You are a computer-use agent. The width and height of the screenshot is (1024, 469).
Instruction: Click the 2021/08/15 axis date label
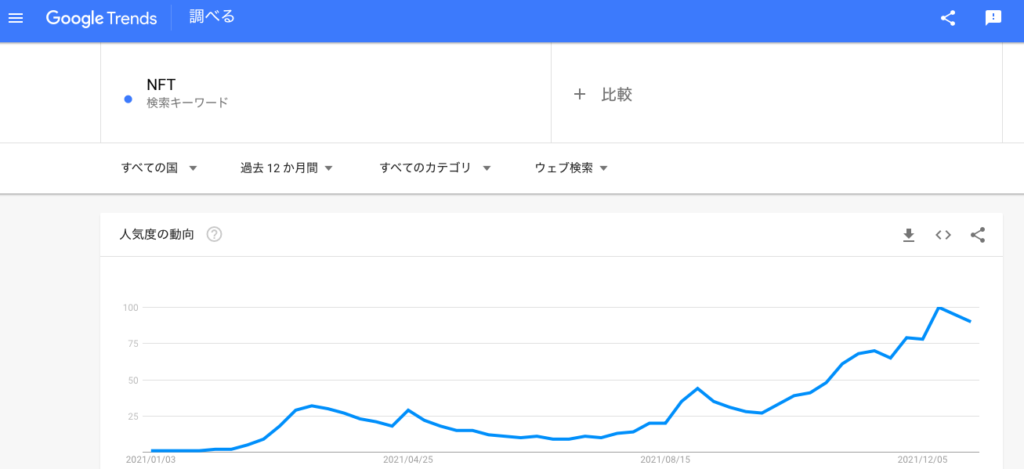(x=665, y=460)
